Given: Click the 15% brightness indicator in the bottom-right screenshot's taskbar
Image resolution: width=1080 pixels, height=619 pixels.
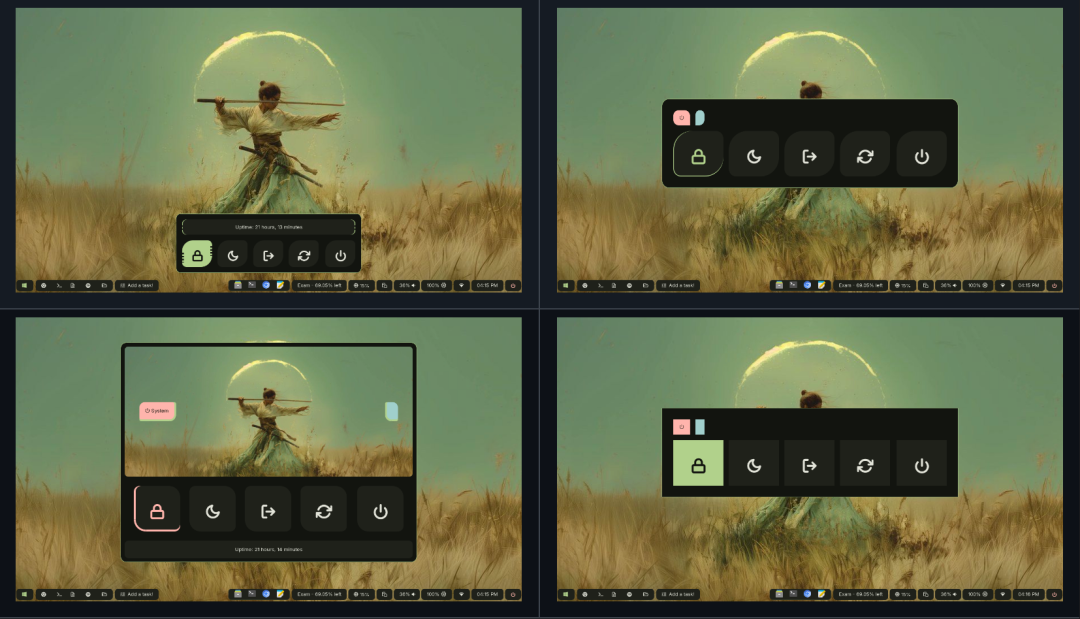Looking at the screenshot, I should 903,594.
